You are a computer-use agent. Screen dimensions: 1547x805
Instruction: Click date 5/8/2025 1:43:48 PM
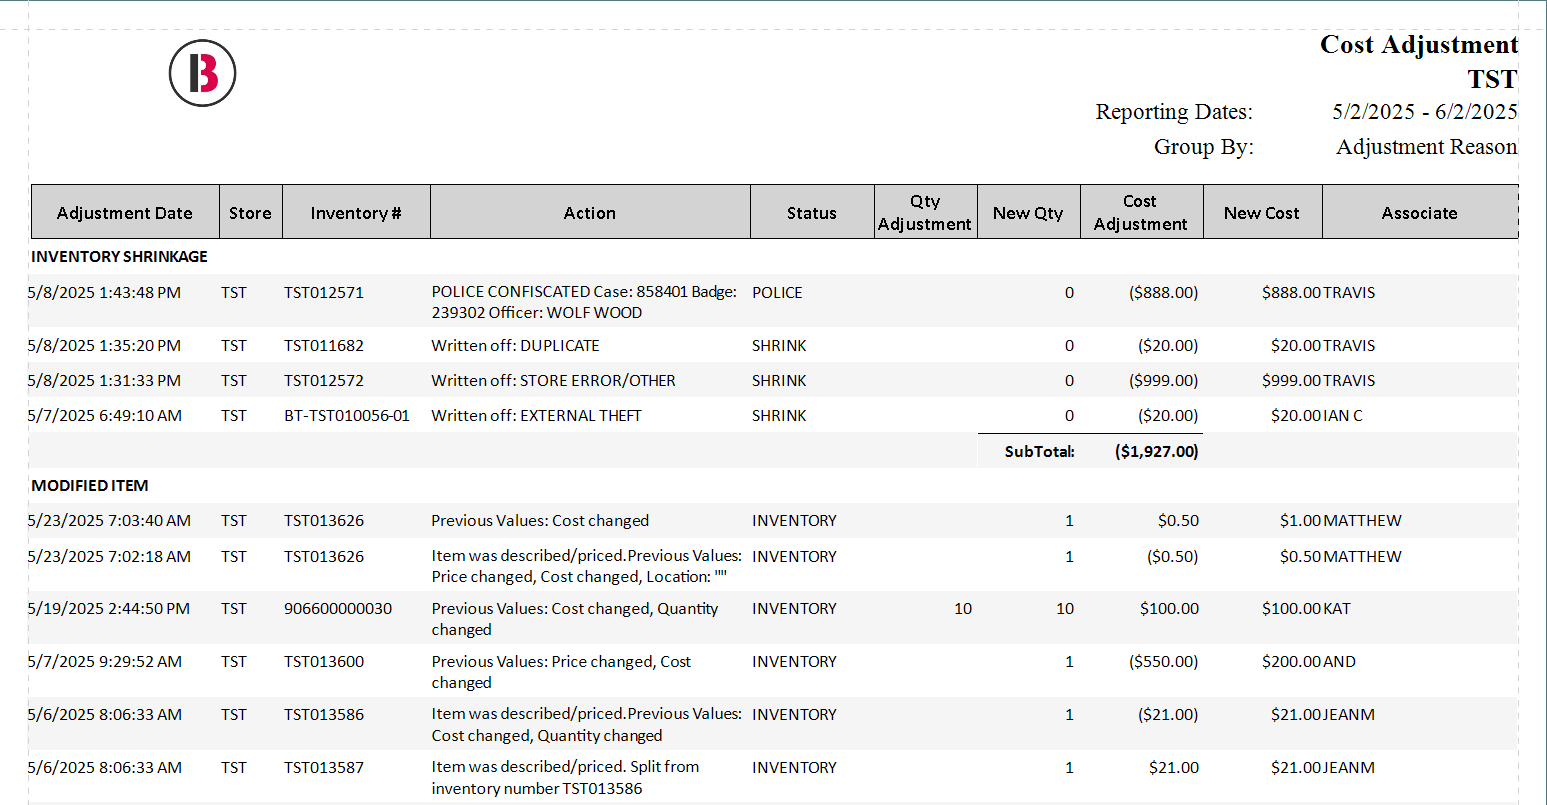104,292
